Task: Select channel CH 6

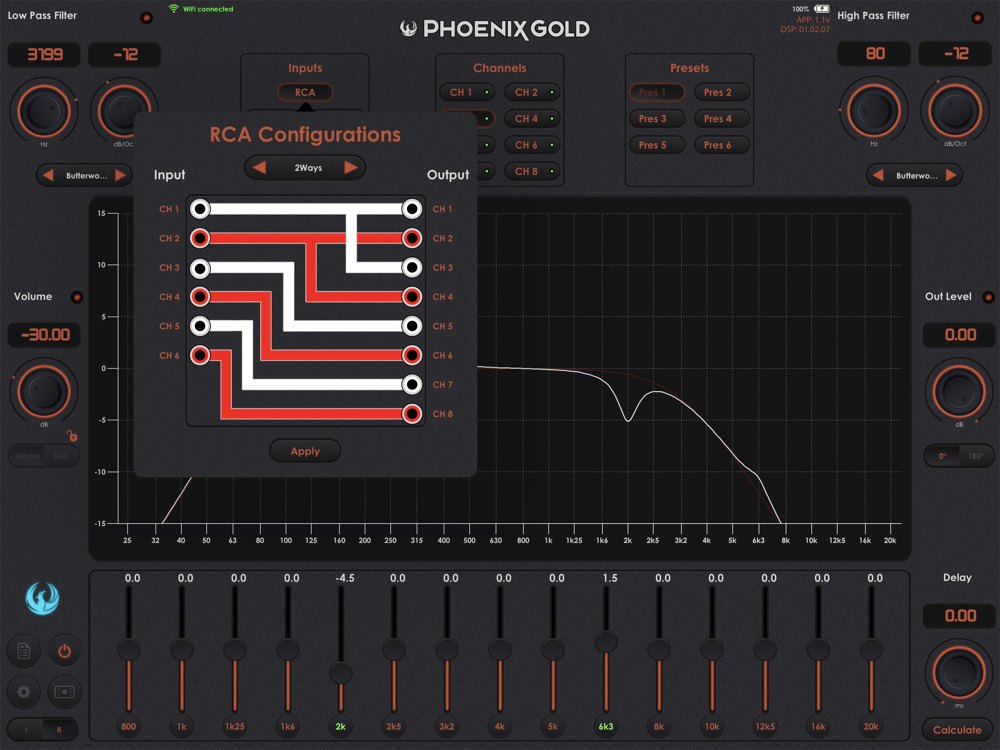Action: point(533,145)
